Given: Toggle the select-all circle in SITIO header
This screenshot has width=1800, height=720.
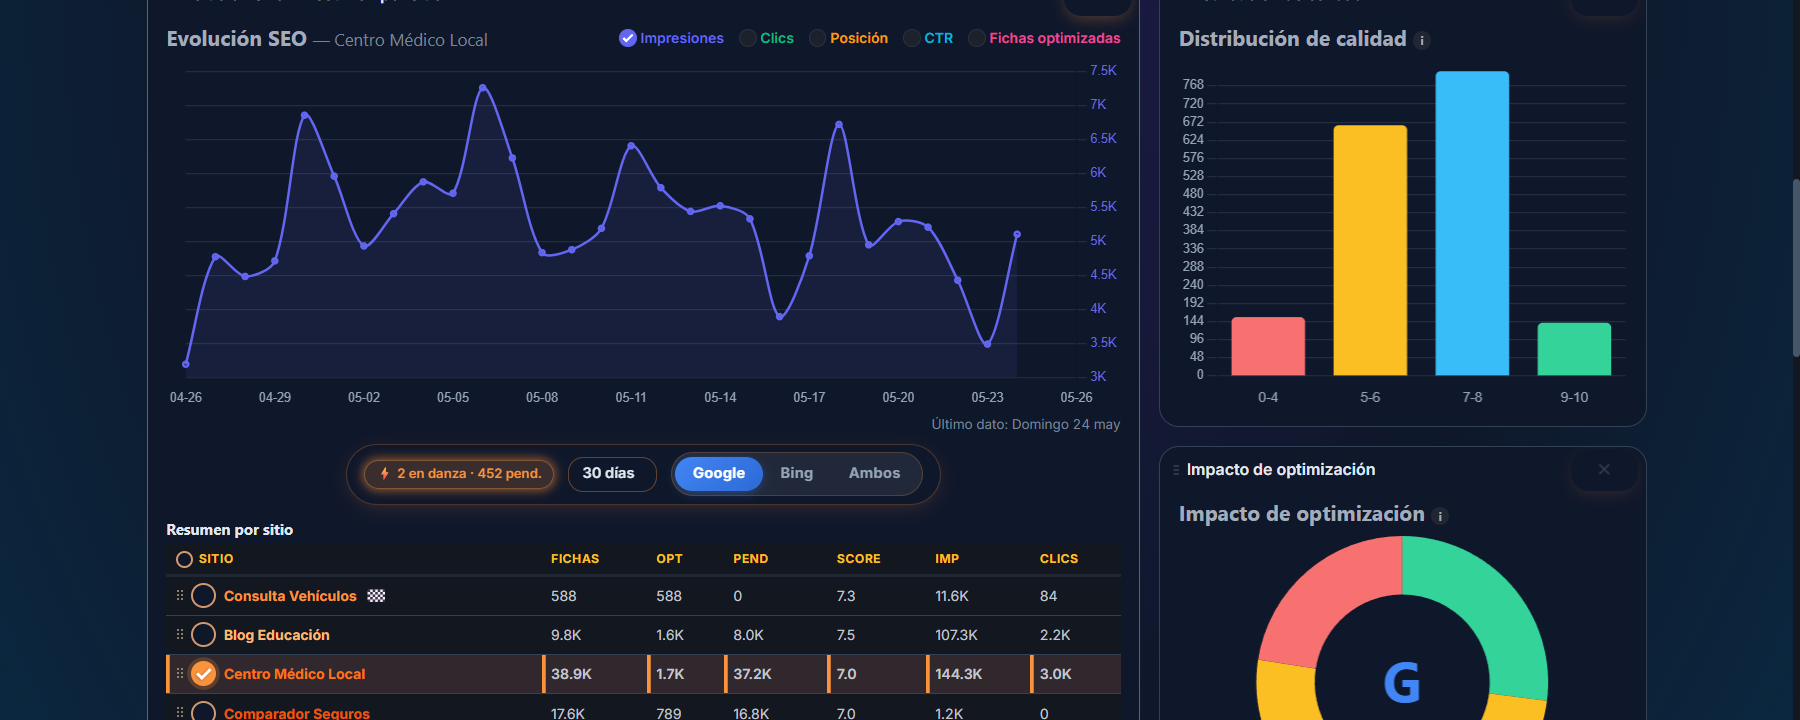Looking at the screenshot, I should pyautogui.click(x=184, y=559).
